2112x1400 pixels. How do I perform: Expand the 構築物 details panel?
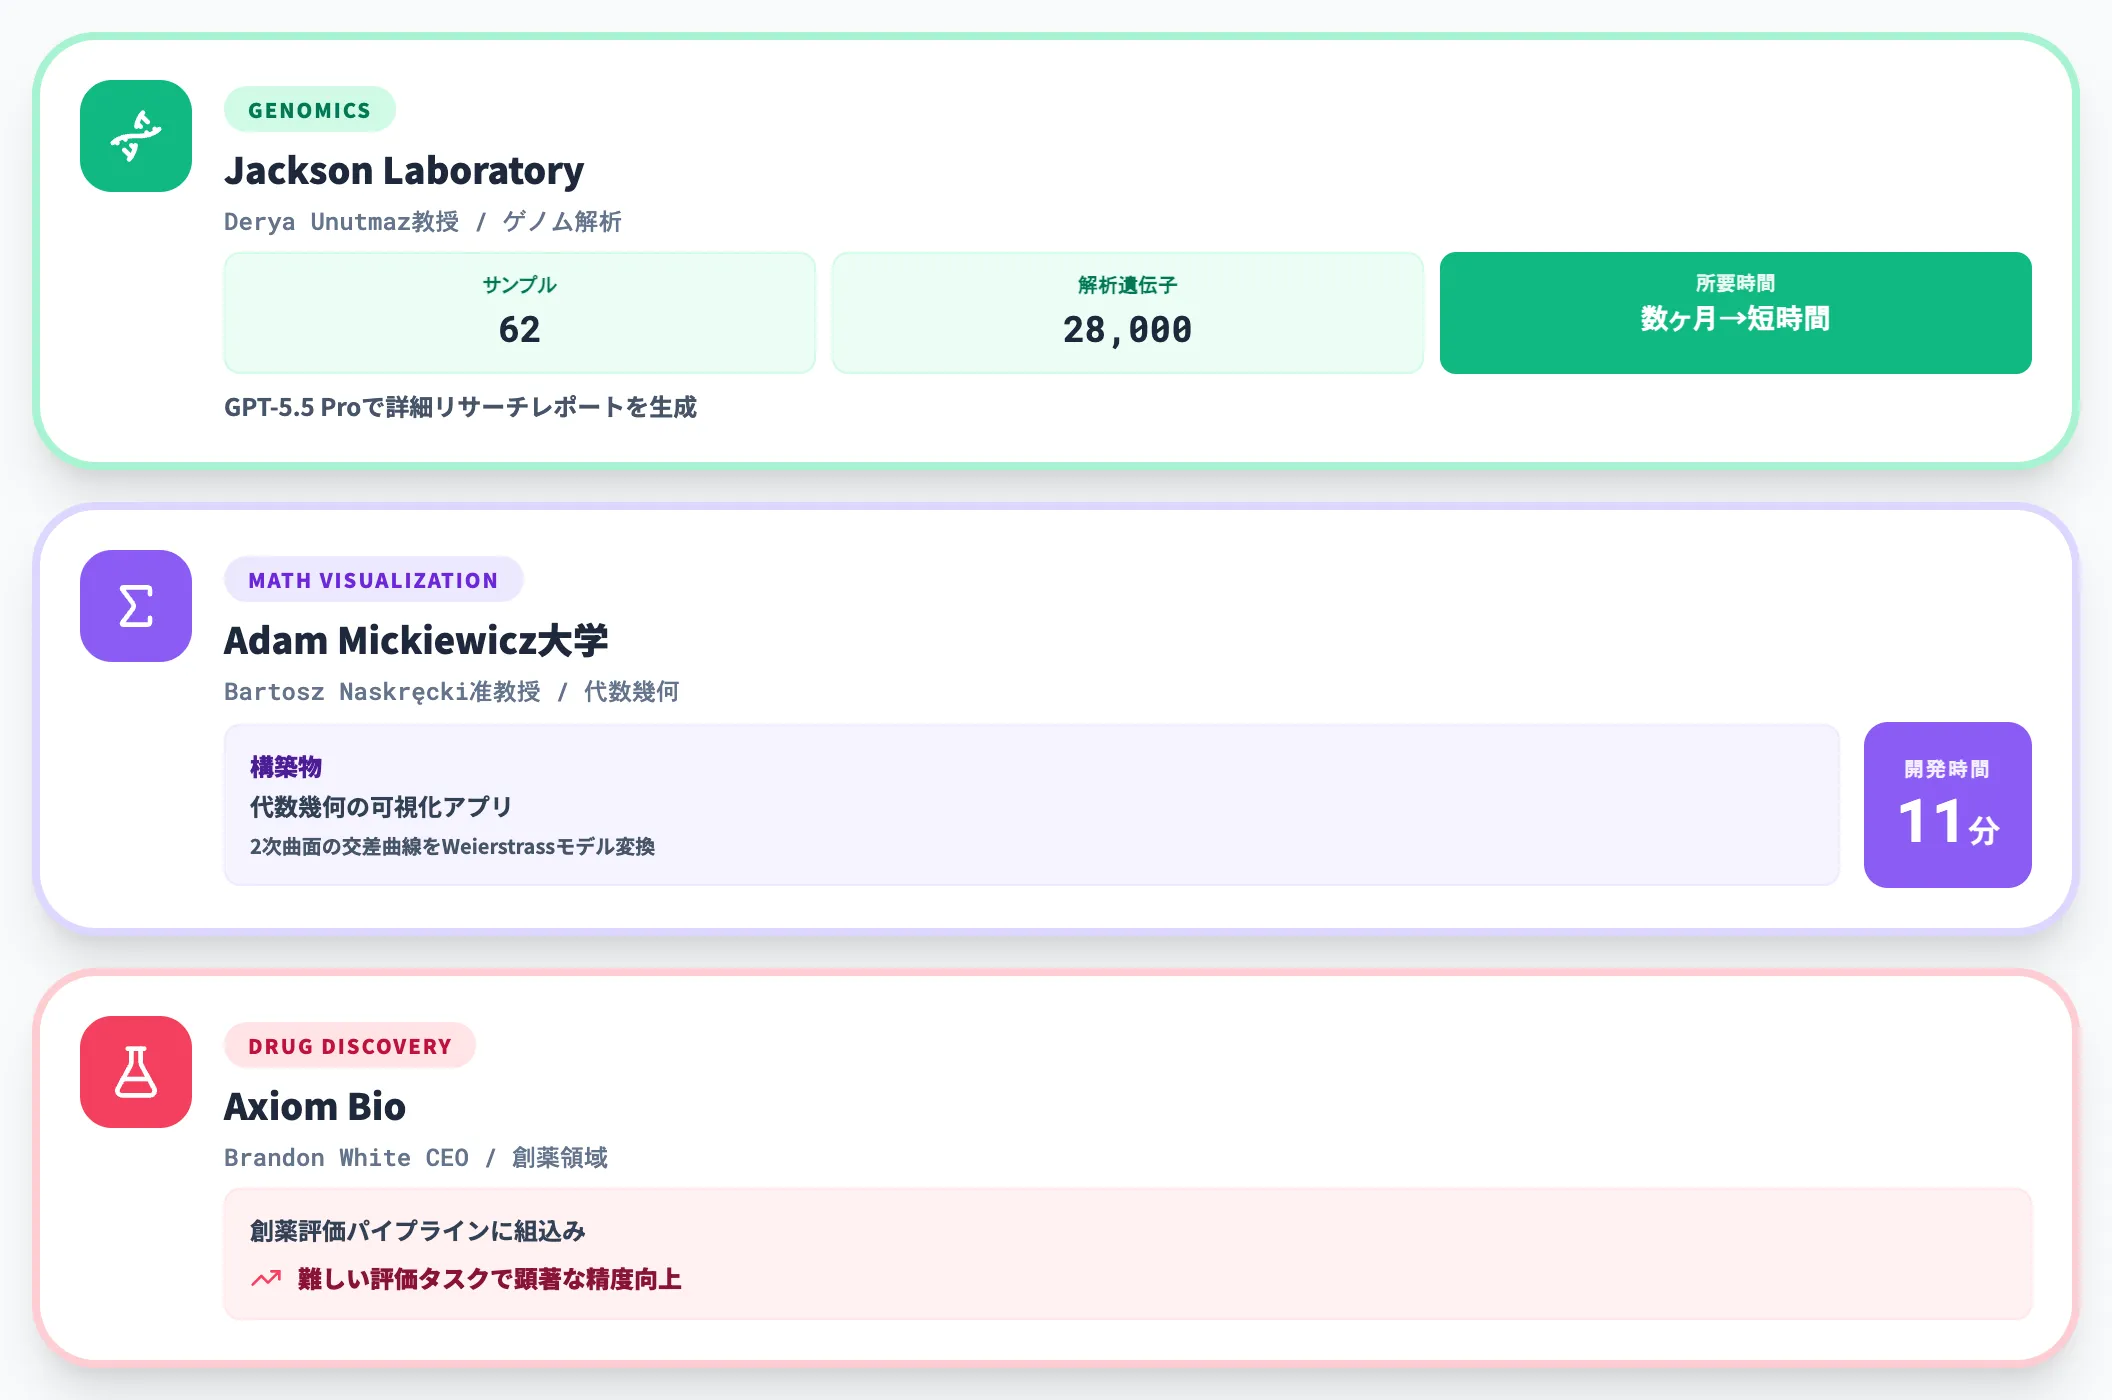[x=1030, y=803]
